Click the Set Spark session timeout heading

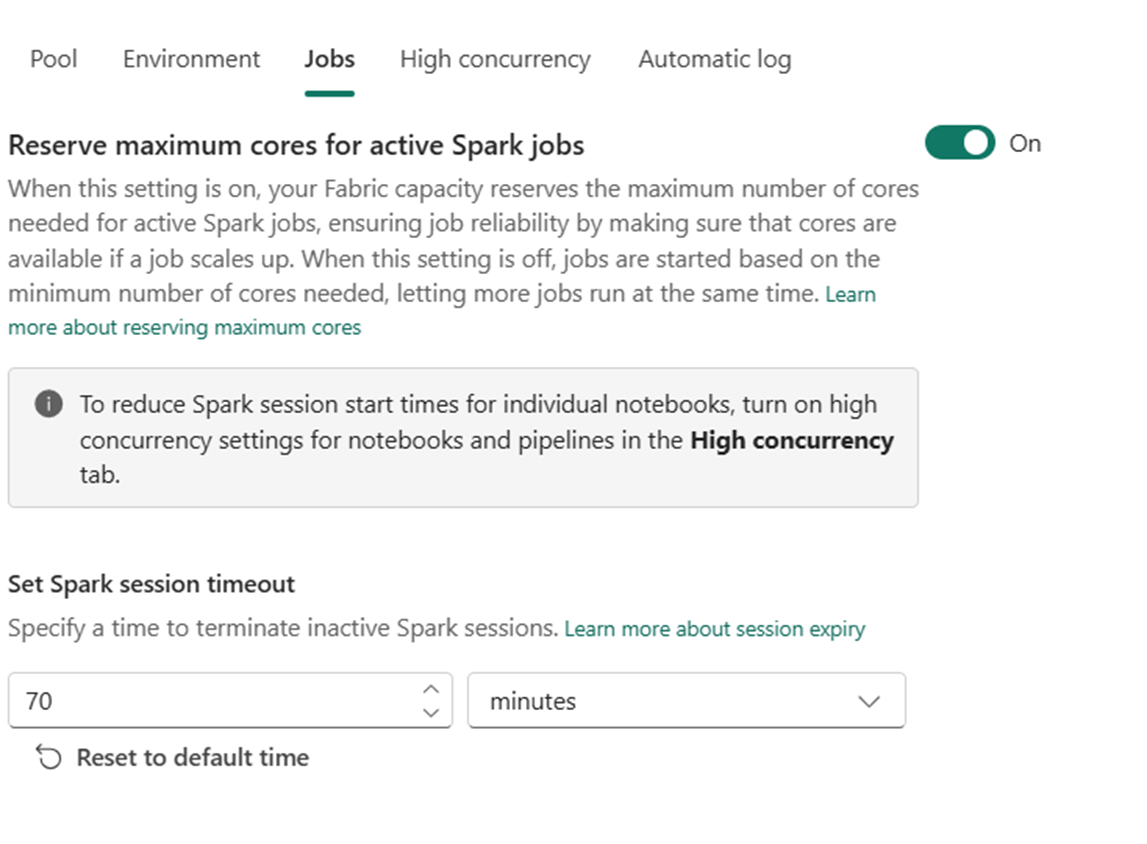151,584
